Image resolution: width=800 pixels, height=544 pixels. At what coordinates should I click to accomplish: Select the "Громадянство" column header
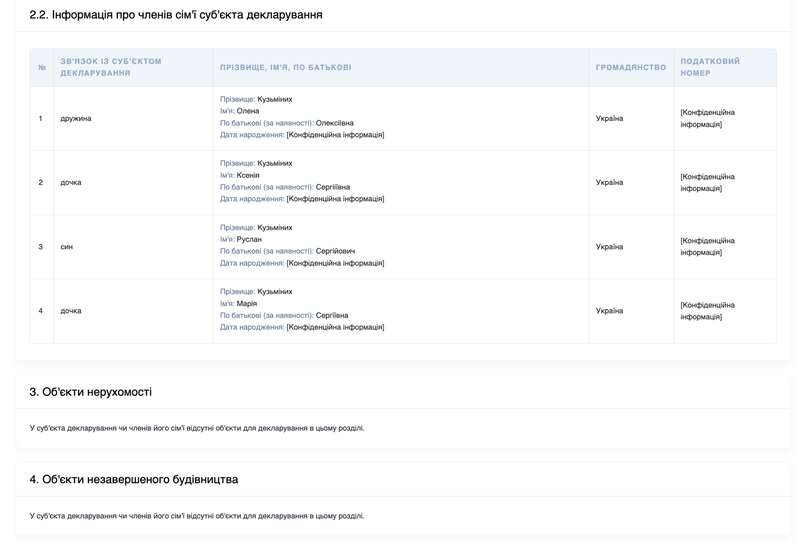(x=630, y=67)
